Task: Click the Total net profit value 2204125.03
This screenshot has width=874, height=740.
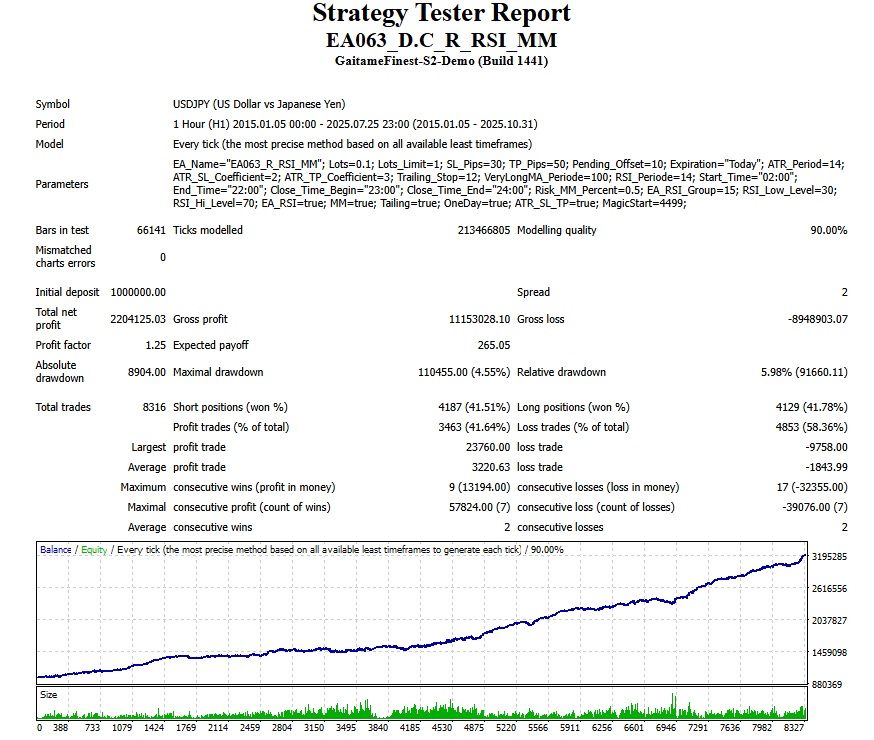Action: pos(138,319)
